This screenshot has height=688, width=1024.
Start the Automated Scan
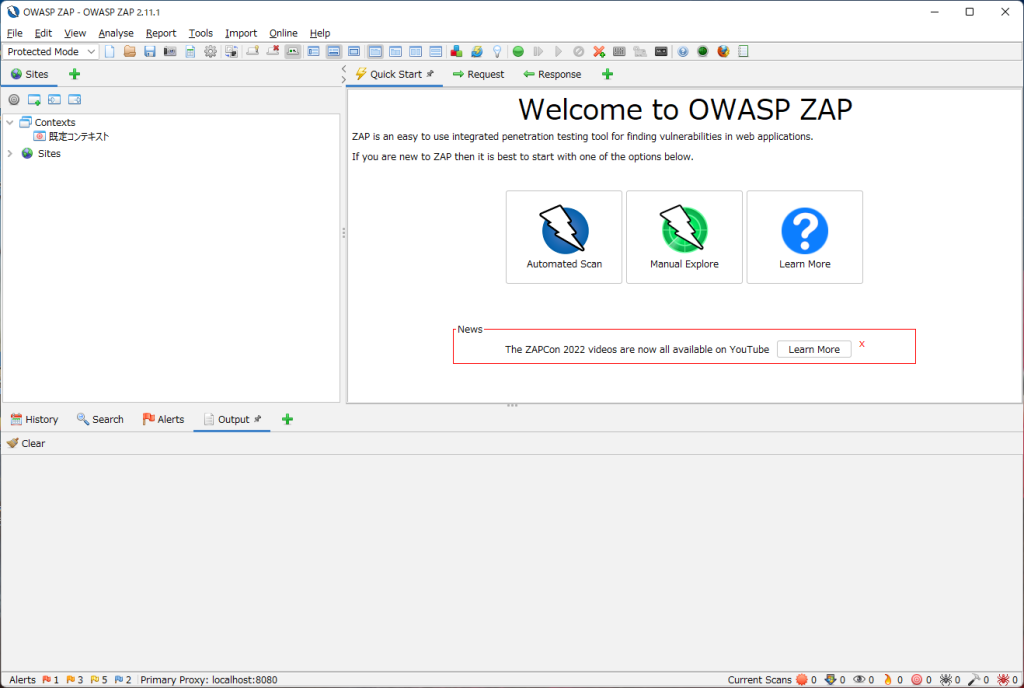564,237
